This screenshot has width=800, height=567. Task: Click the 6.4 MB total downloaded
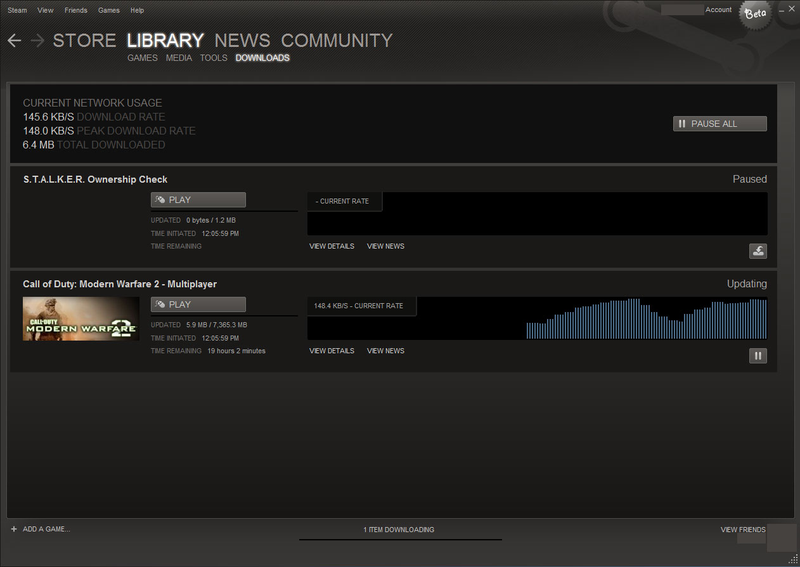tap(38, 145)
